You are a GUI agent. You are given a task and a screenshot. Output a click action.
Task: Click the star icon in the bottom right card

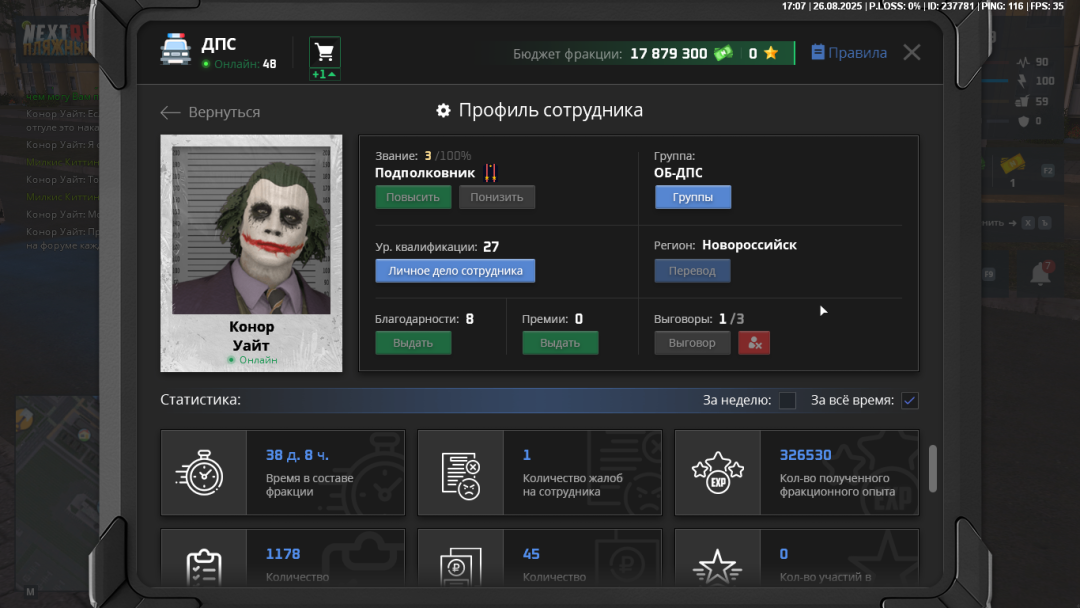(x=718, y=567)
